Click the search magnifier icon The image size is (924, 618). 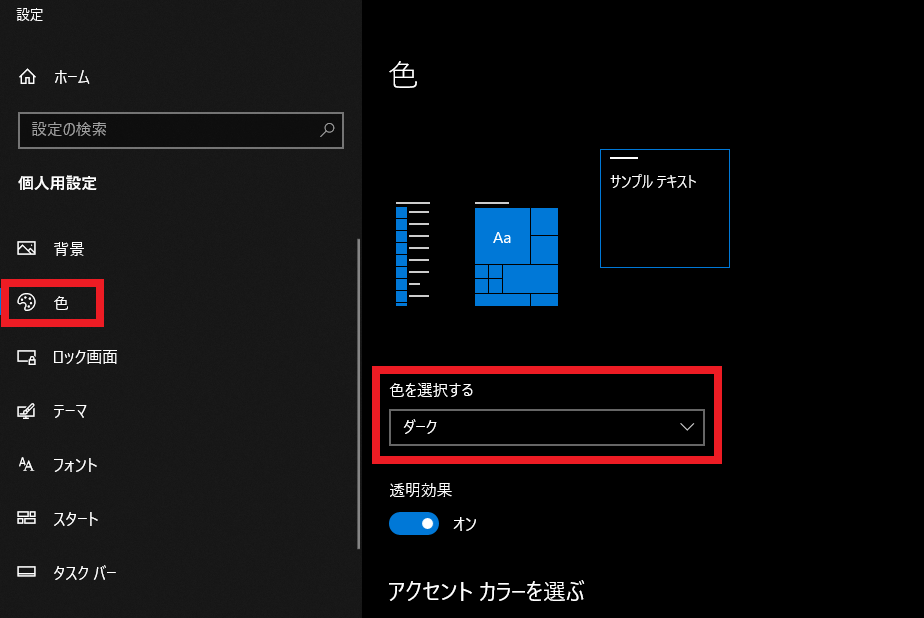327,130
